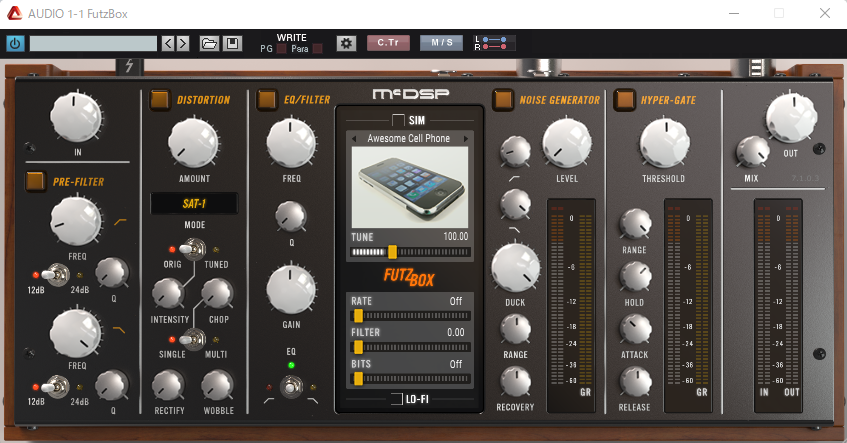Click the EQ filter Q knob
This screenshot has width=847, height=443.
tap(291, 216)
